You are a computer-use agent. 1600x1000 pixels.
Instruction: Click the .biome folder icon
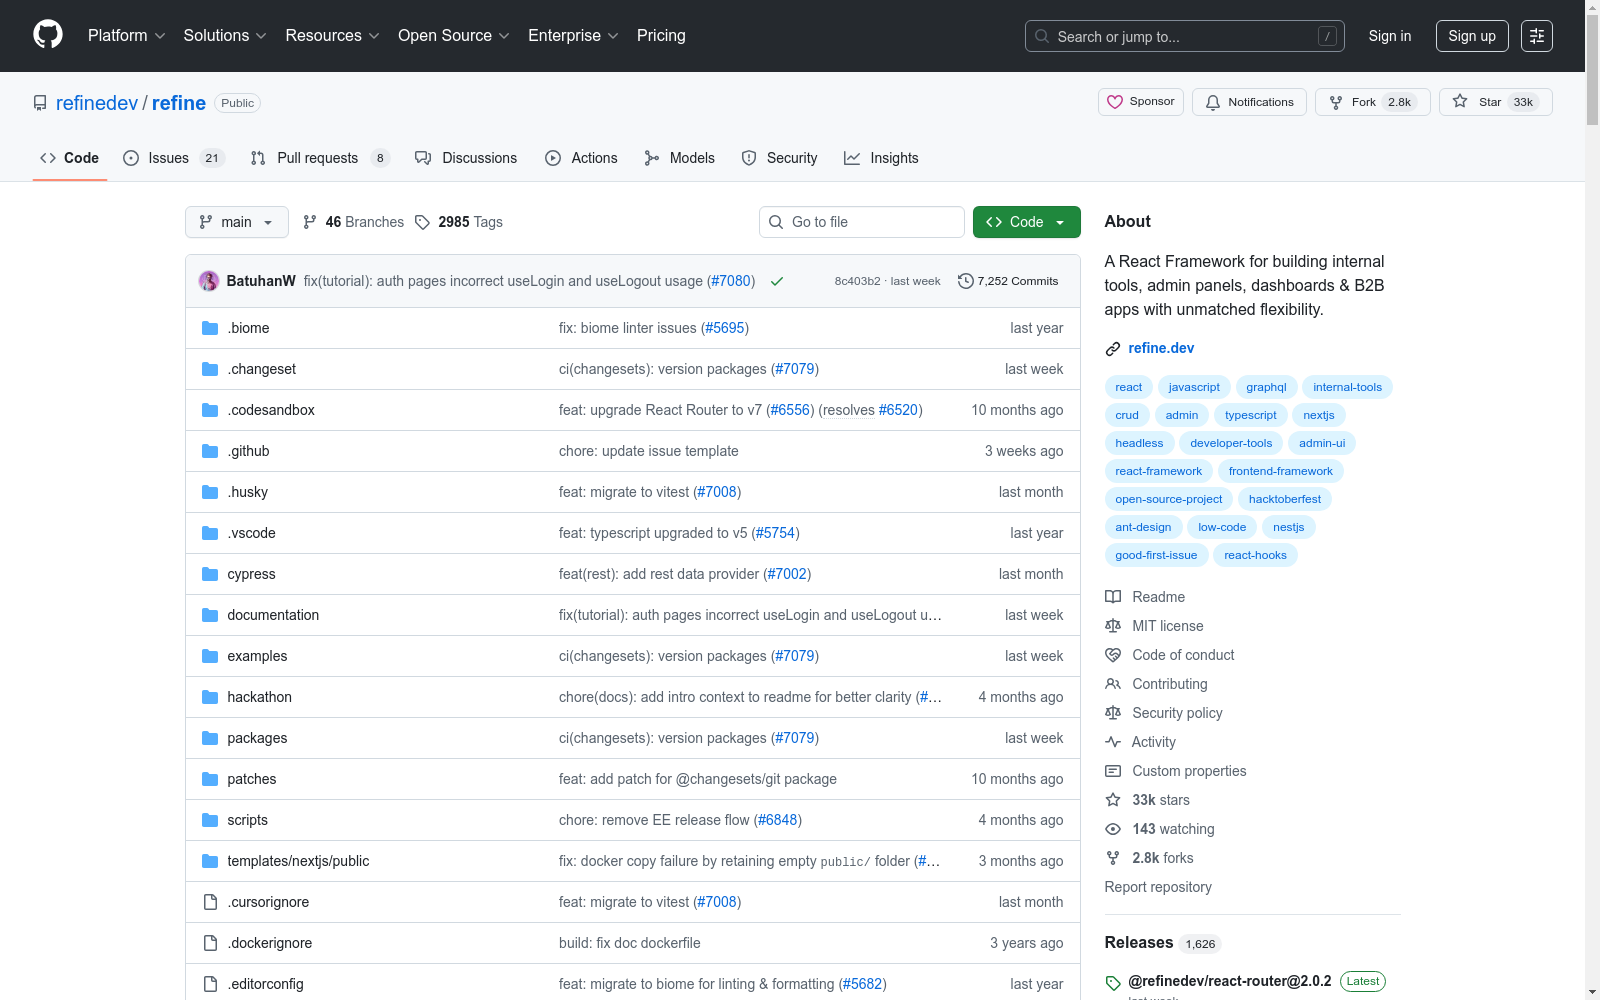(210, 328)
